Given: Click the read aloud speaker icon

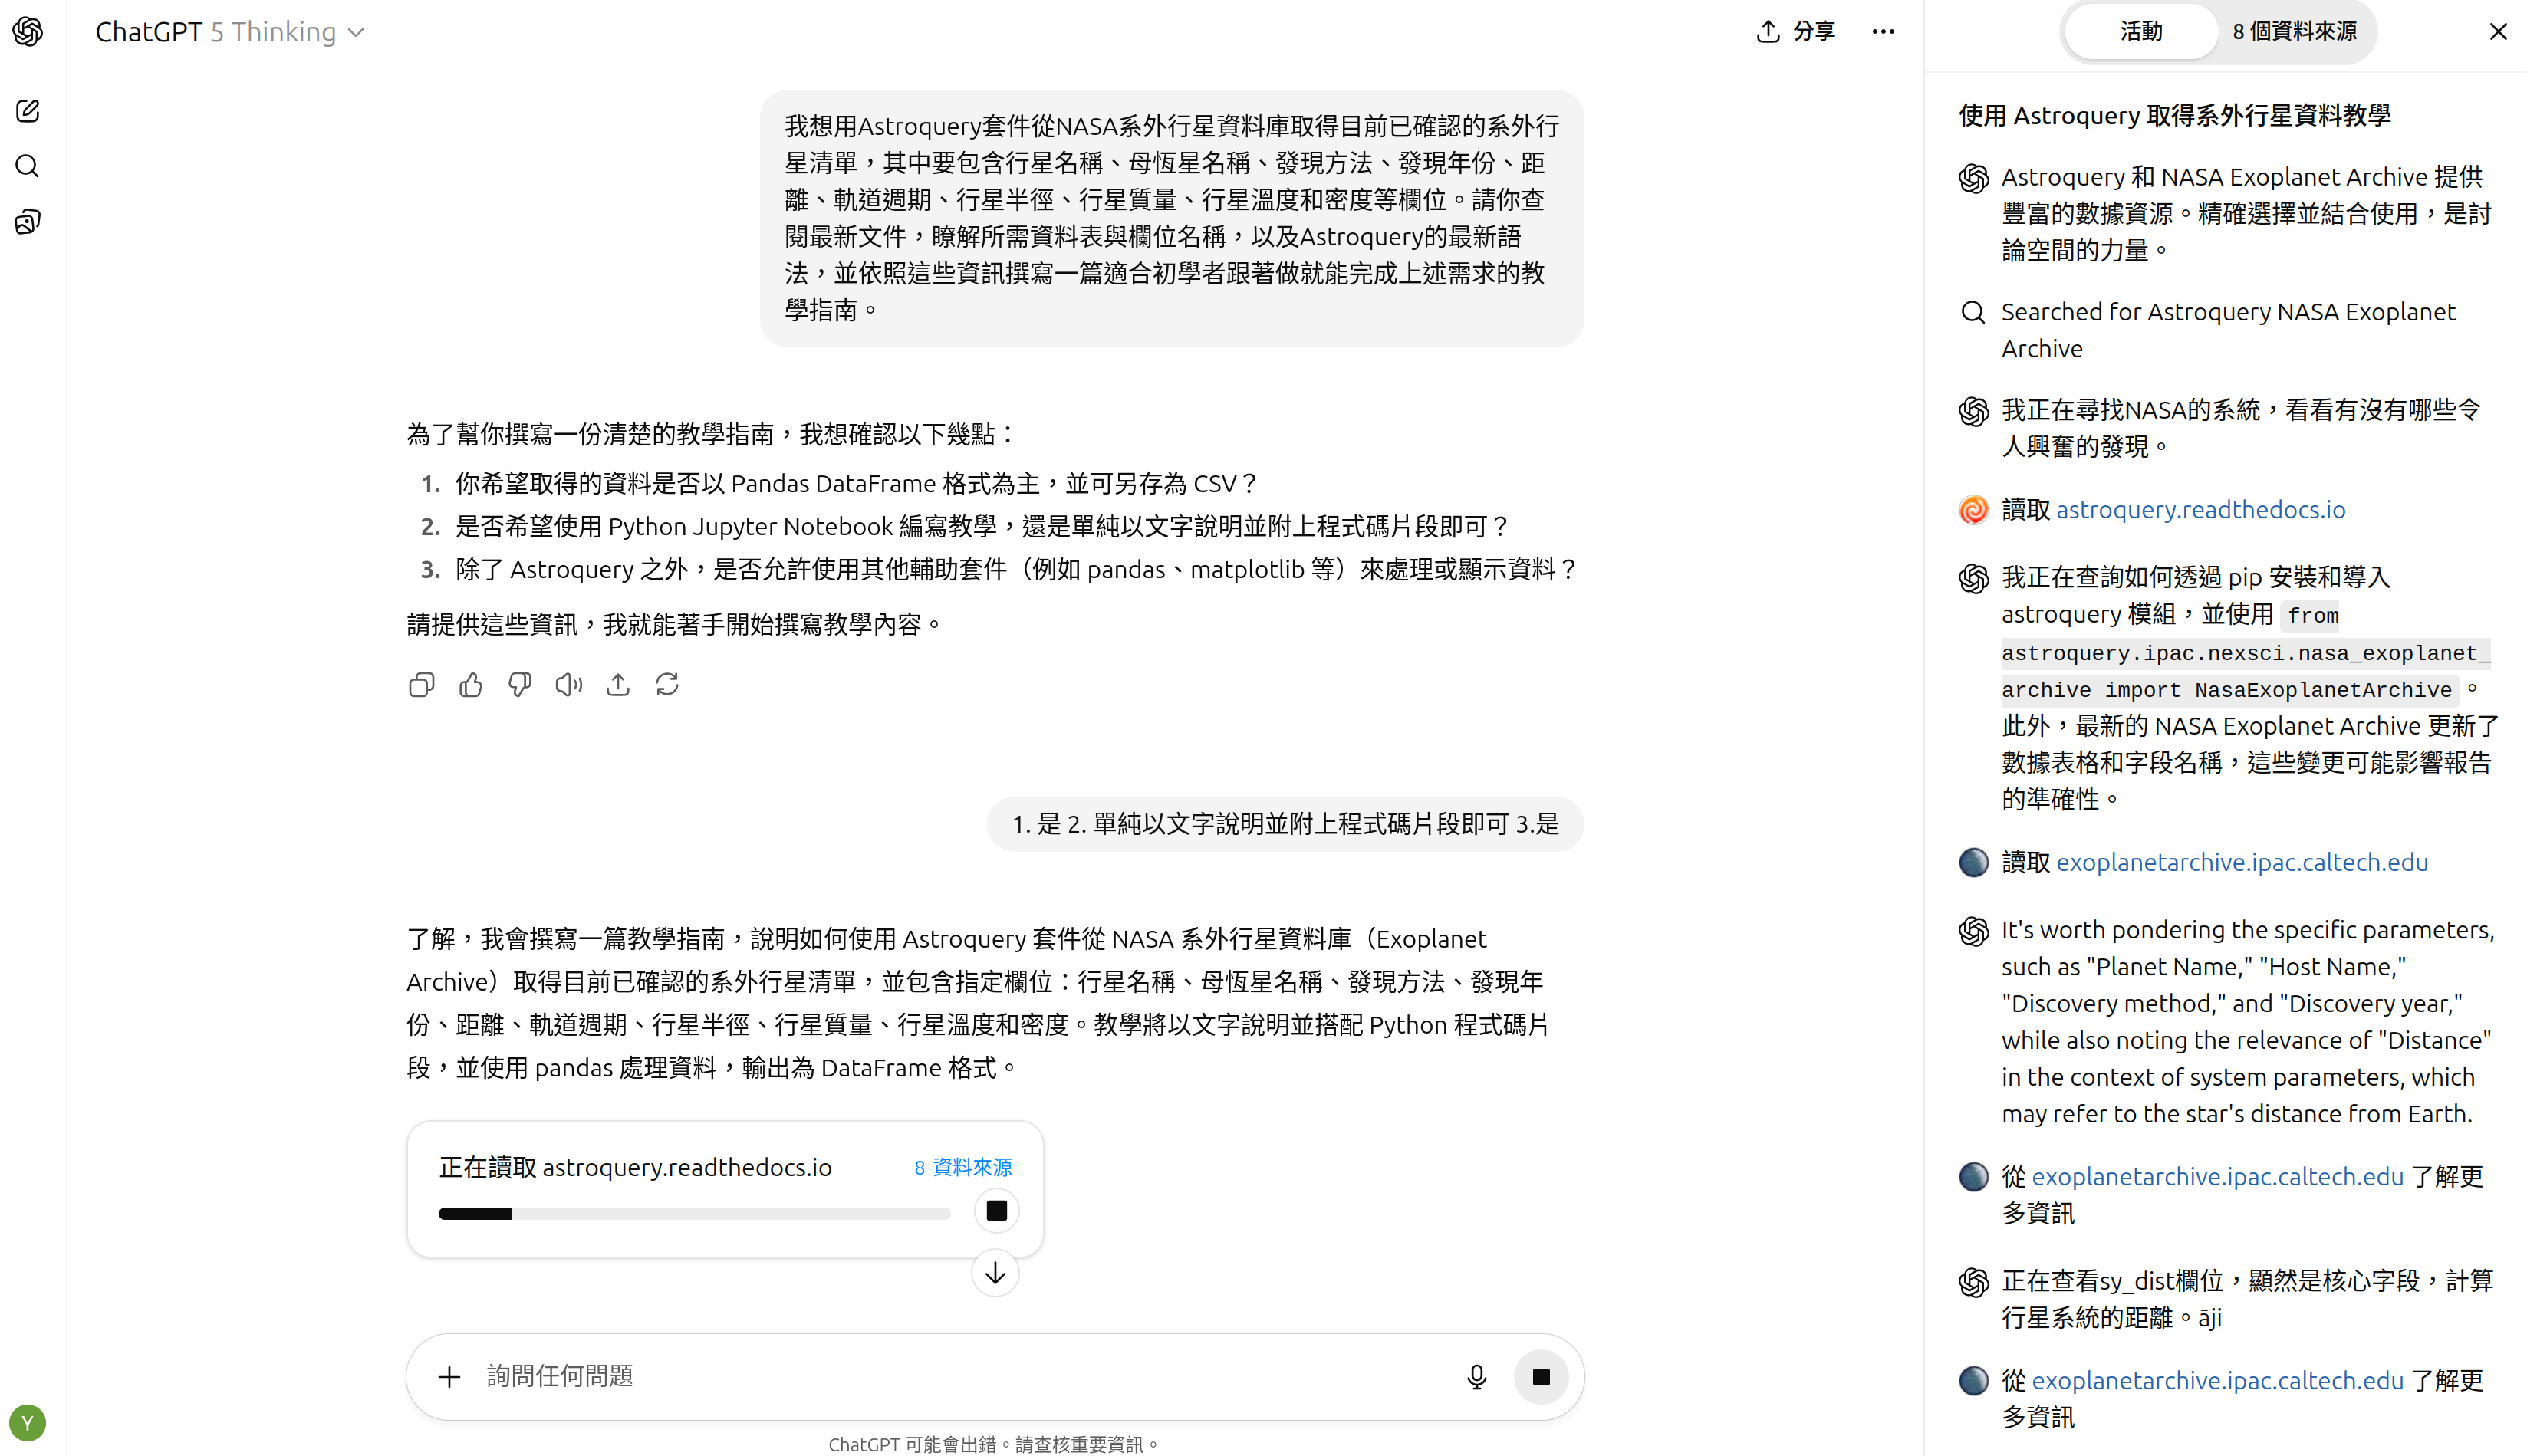Looking at the screenshot, I should coord(568,685).
